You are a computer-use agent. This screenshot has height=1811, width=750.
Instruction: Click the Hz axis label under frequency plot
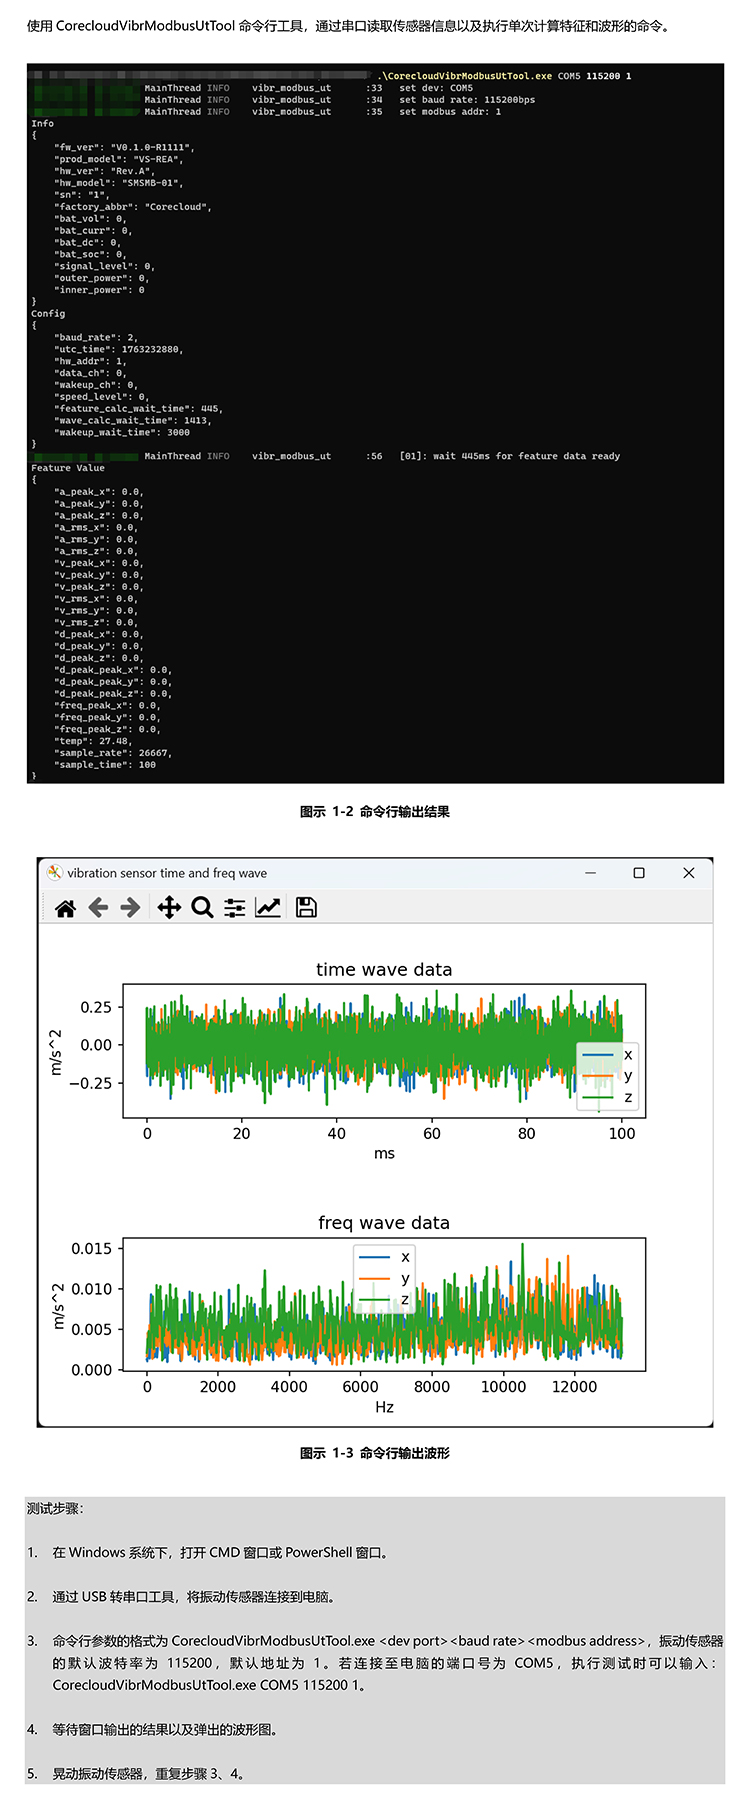[384, 1407]
